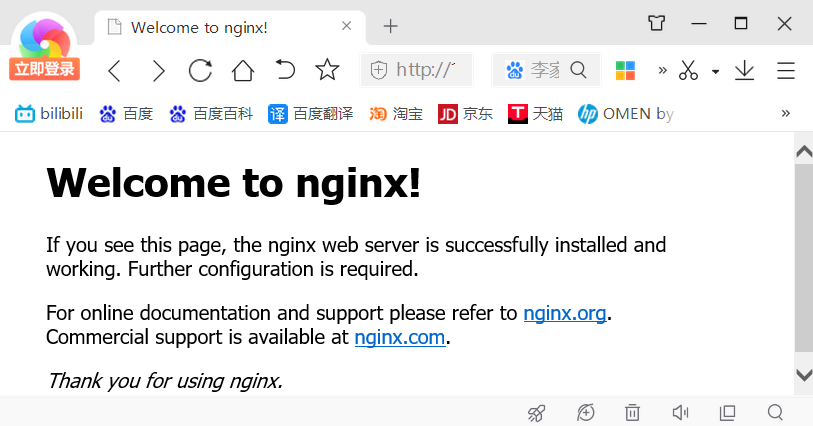Click the rocket accelerator icon in status bar
Viewport: 813px width, 426px height.
[536, 413]
